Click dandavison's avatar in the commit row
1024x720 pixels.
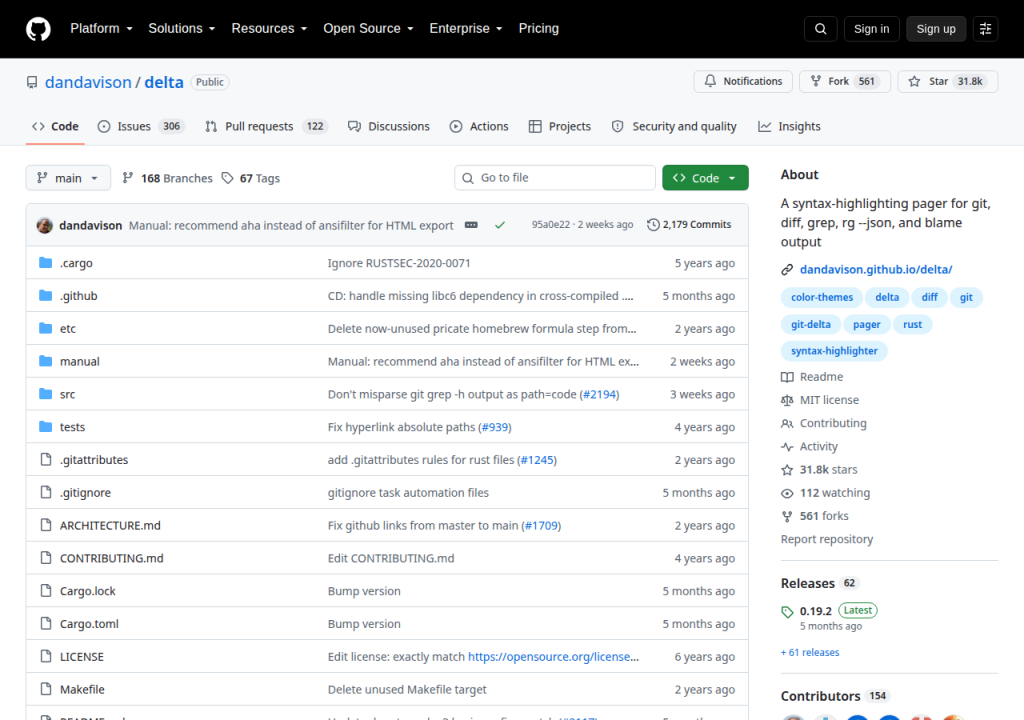44,225
